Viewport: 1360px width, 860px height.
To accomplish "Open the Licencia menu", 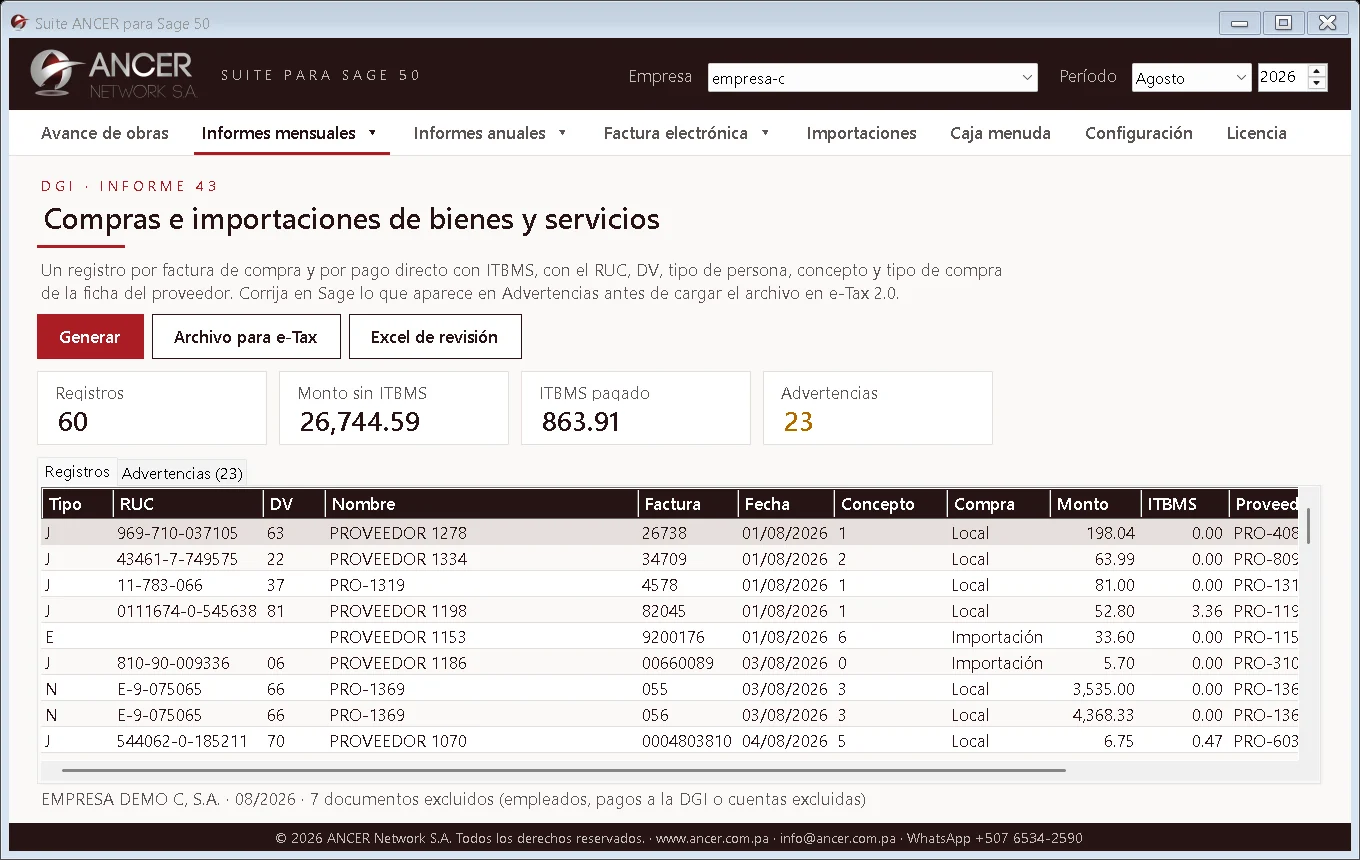I will pos(1257,133).
